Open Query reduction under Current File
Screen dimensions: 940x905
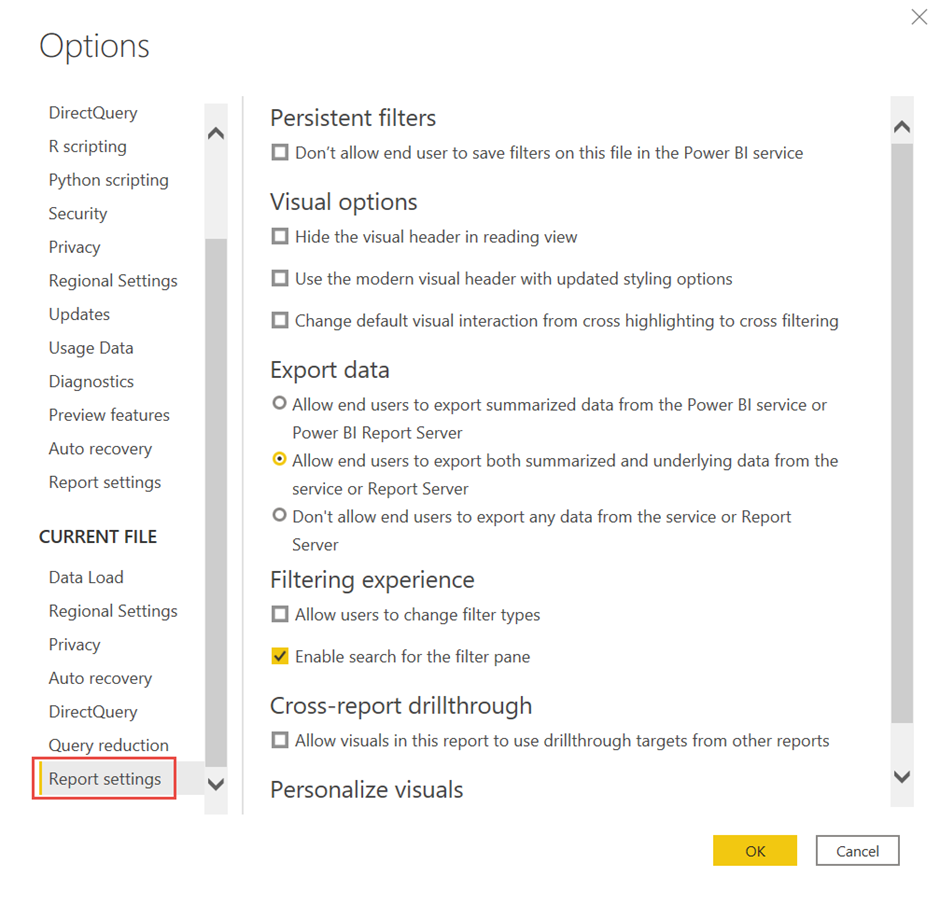[x=108, y=745]
